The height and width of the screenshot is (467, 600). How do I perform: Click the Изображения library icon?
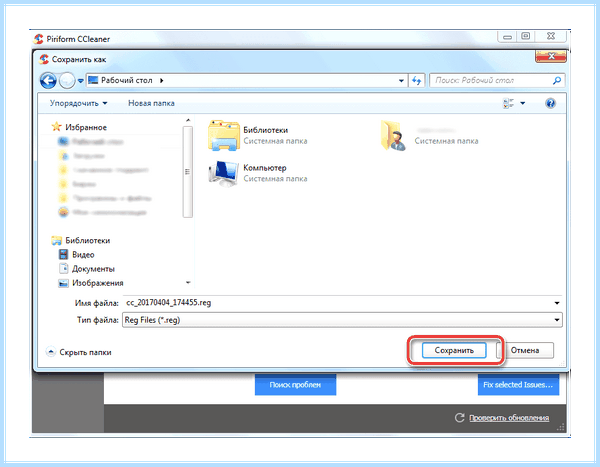coord(63,283)
